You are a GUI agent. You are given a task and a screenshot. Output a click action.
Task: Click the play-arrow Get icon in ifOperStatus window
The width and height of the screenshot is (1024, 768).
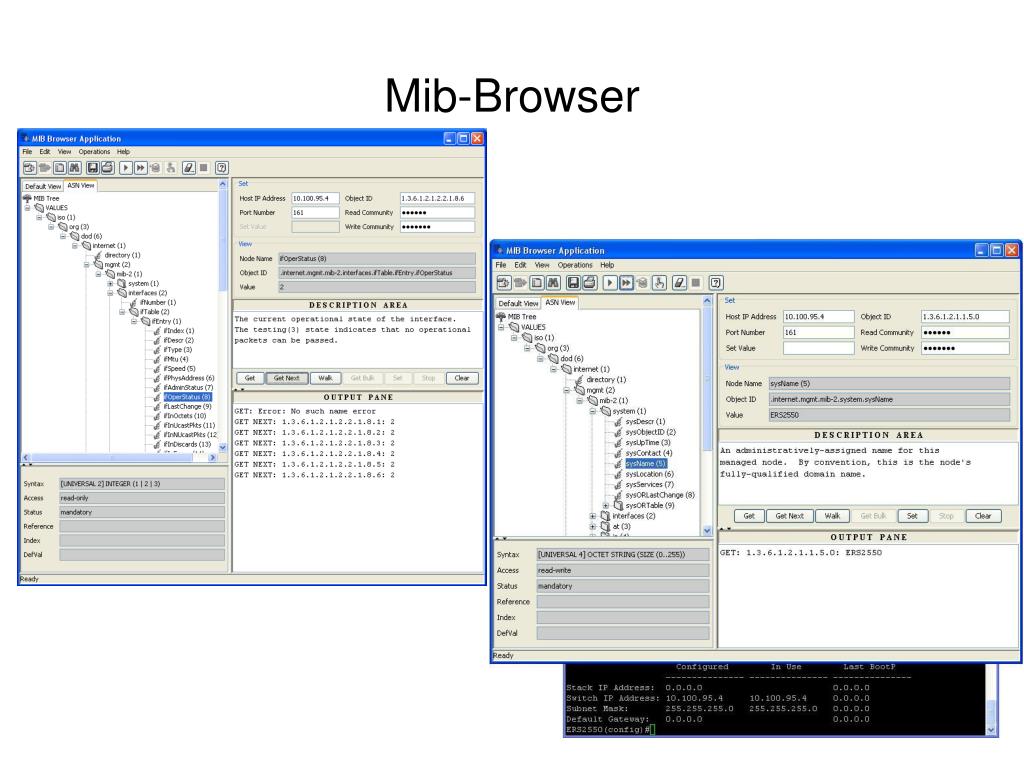click(125, 168)
